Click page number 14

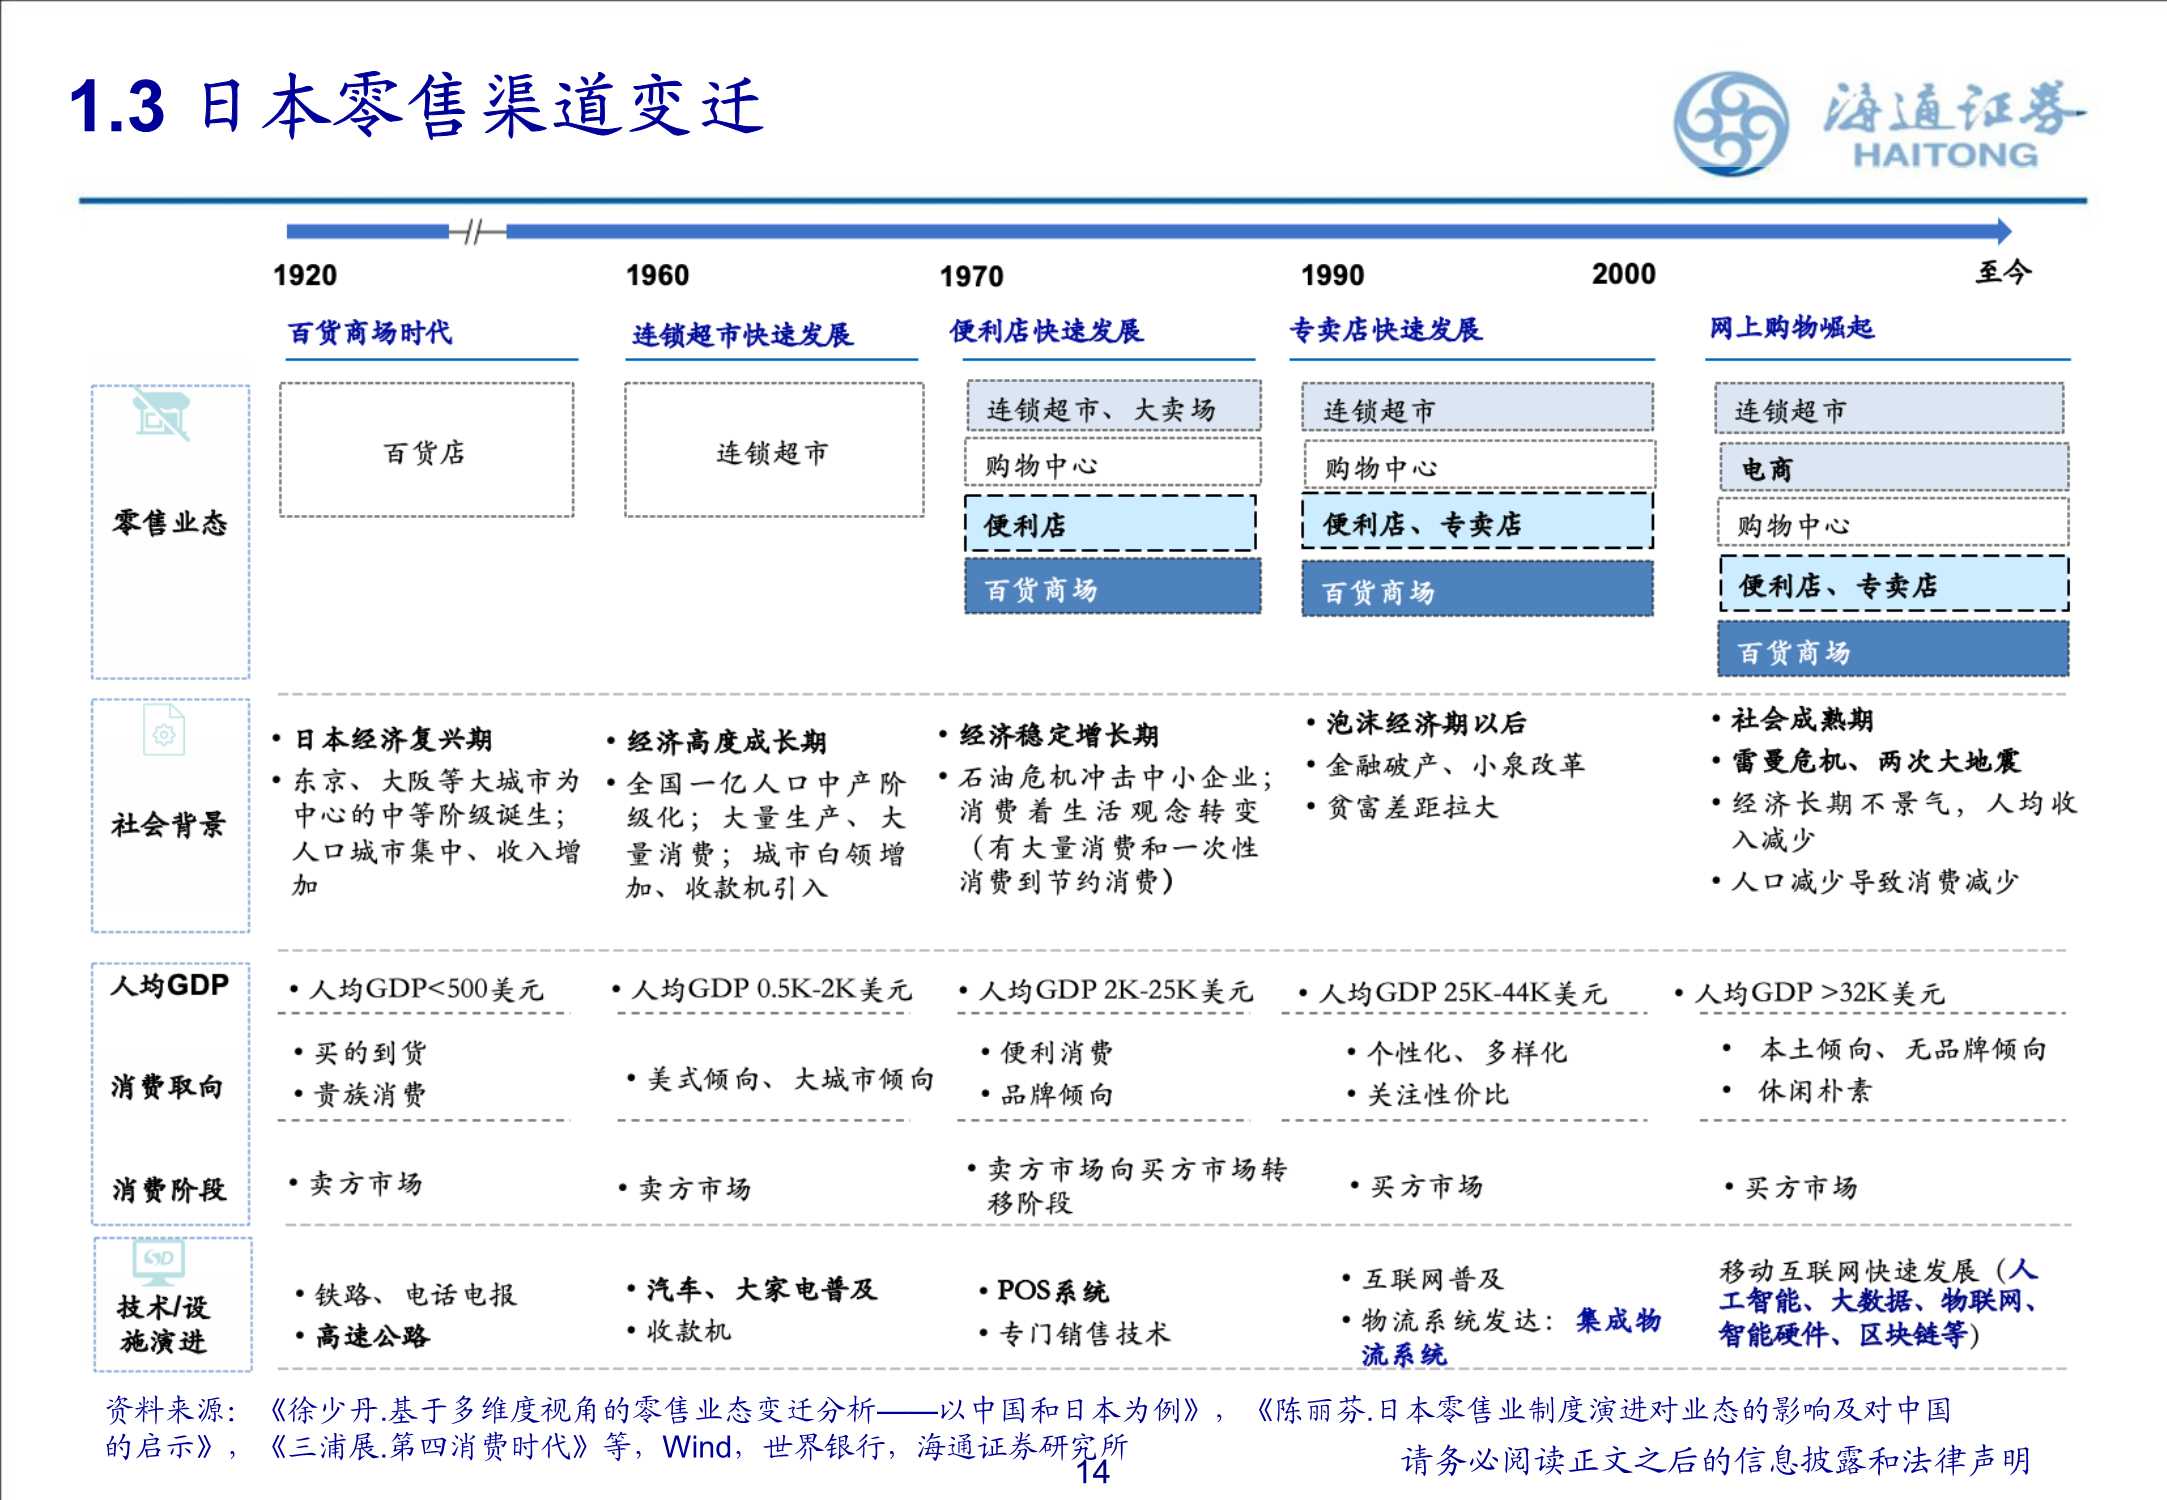tap(1092, 1472)
